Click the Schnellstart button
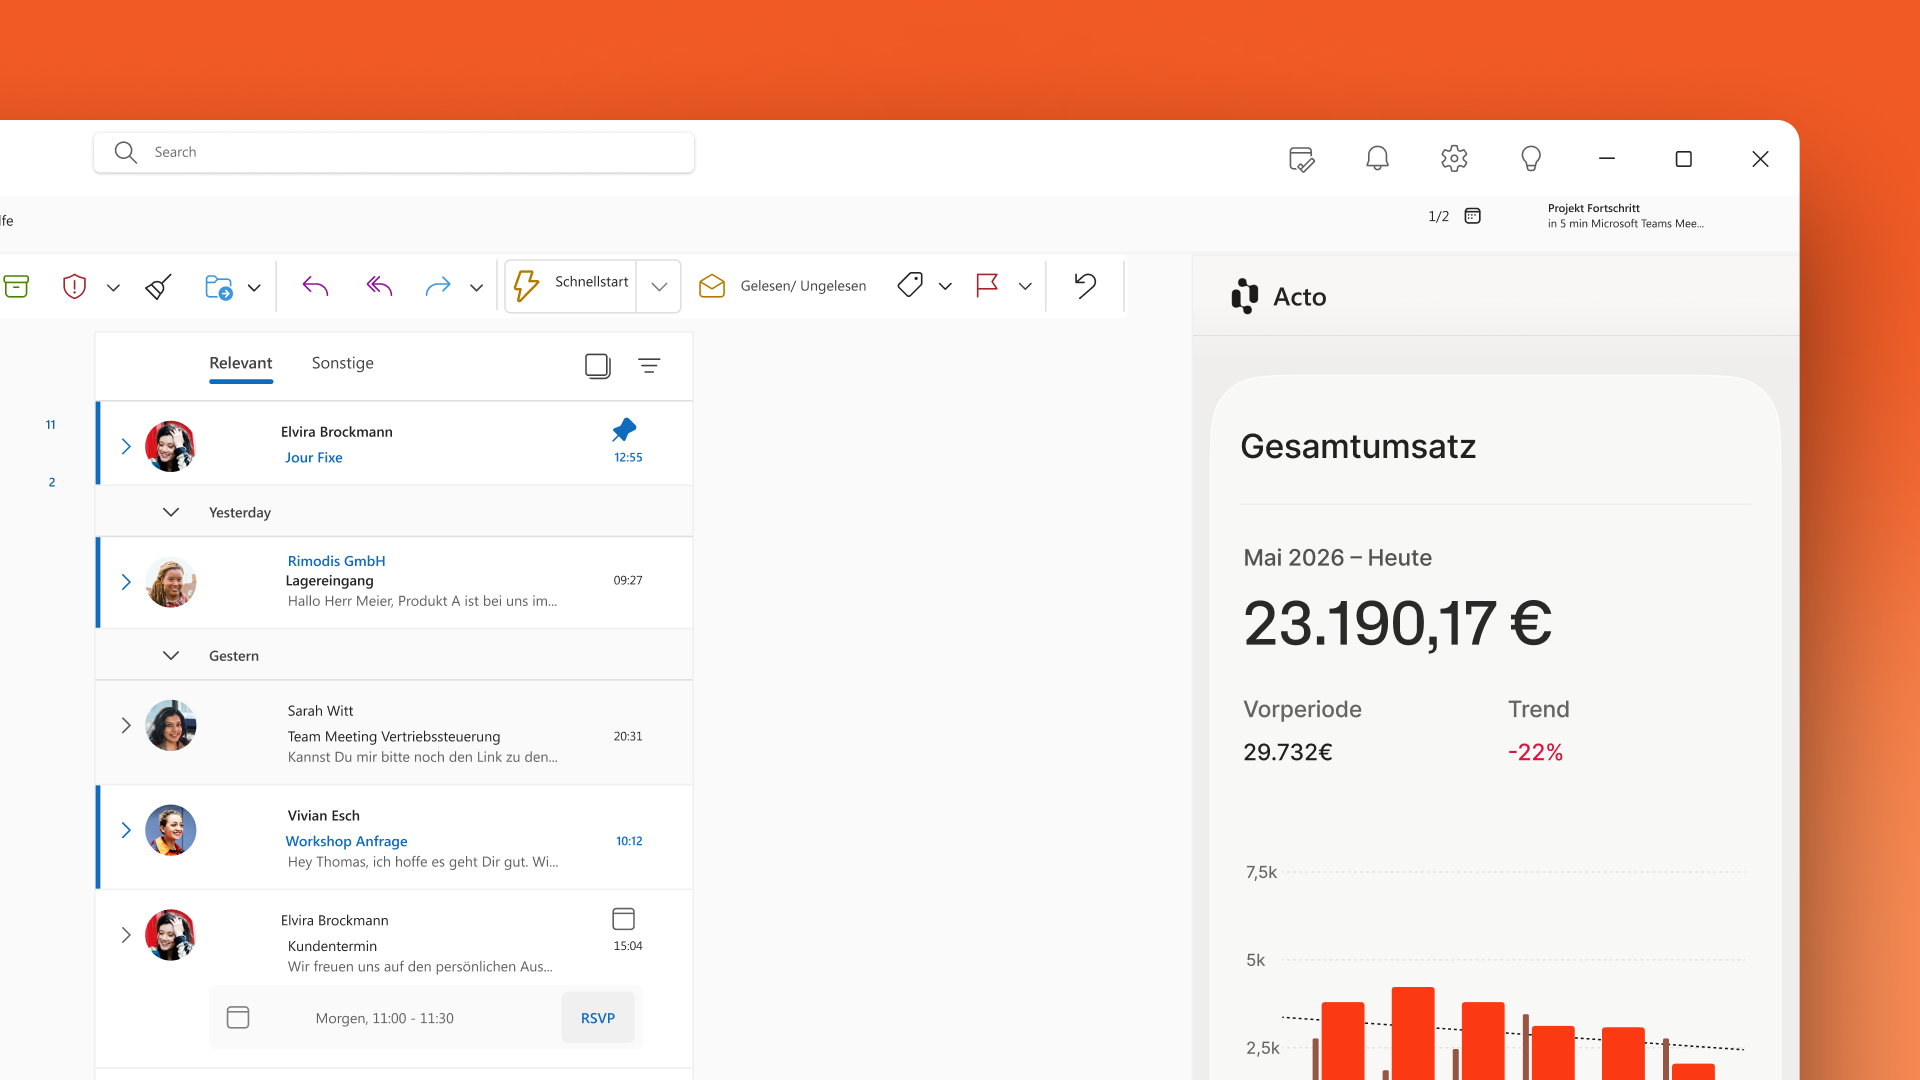Image resolution: width=1920 pixels, height=1080 pixels. pyautogui.click(x=571, y=287)
